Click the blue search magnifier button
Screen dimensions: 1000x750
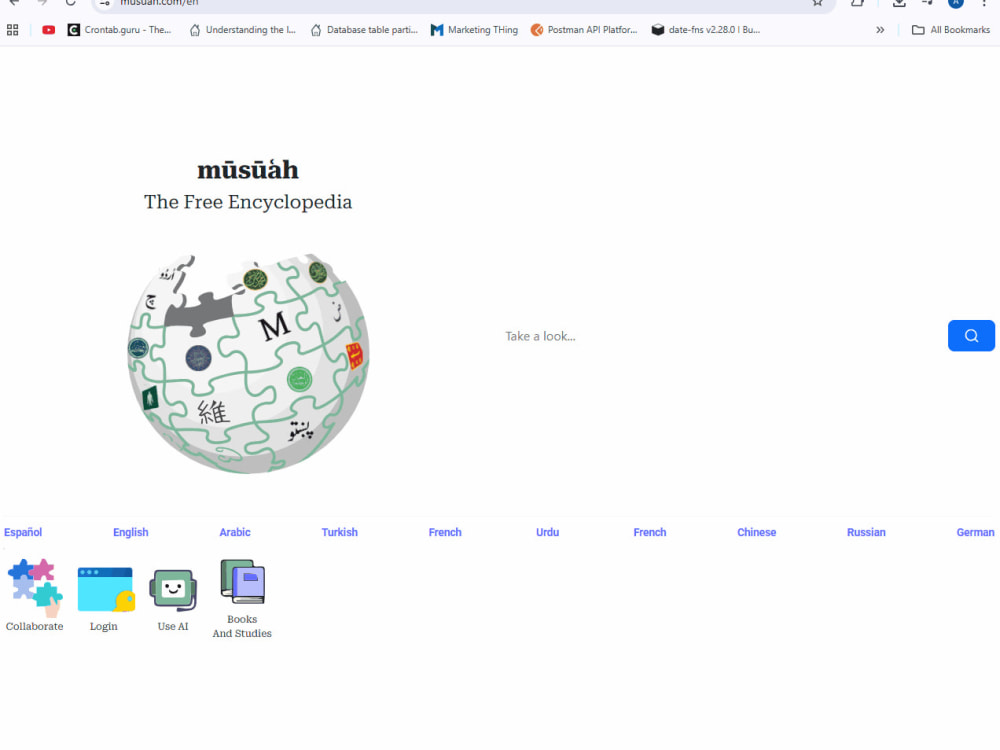pos(971,335)
